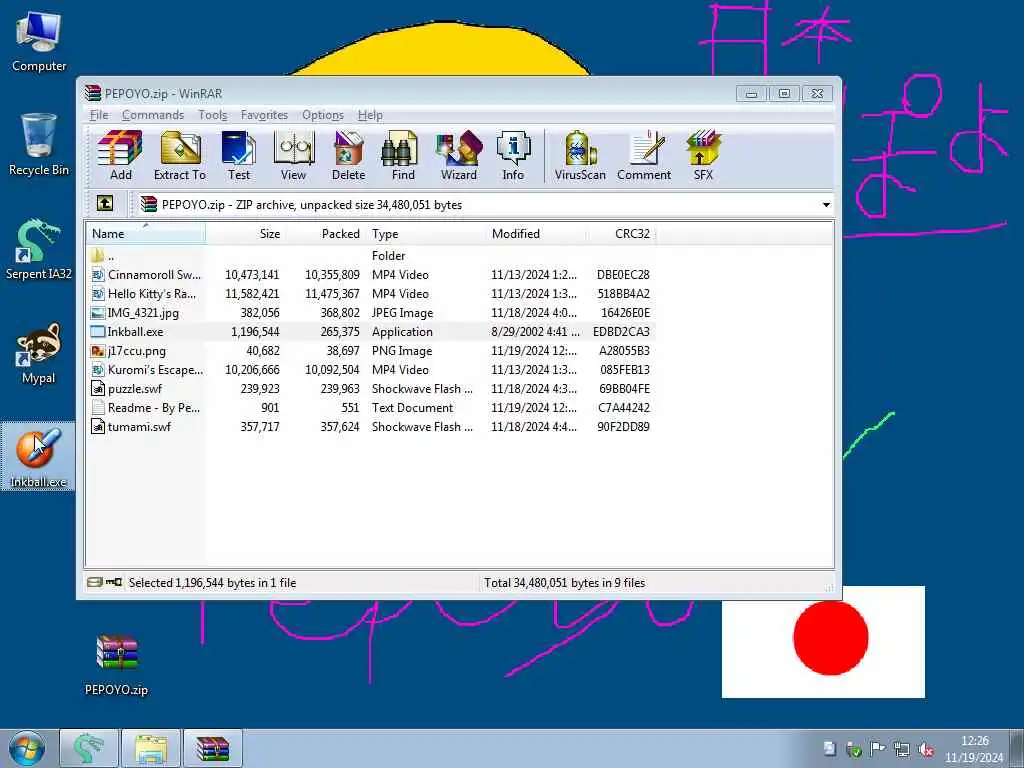1024x768 pixels.
Task: Select the Mypal desktop shortcut
Action: click(x=39, y=353)
